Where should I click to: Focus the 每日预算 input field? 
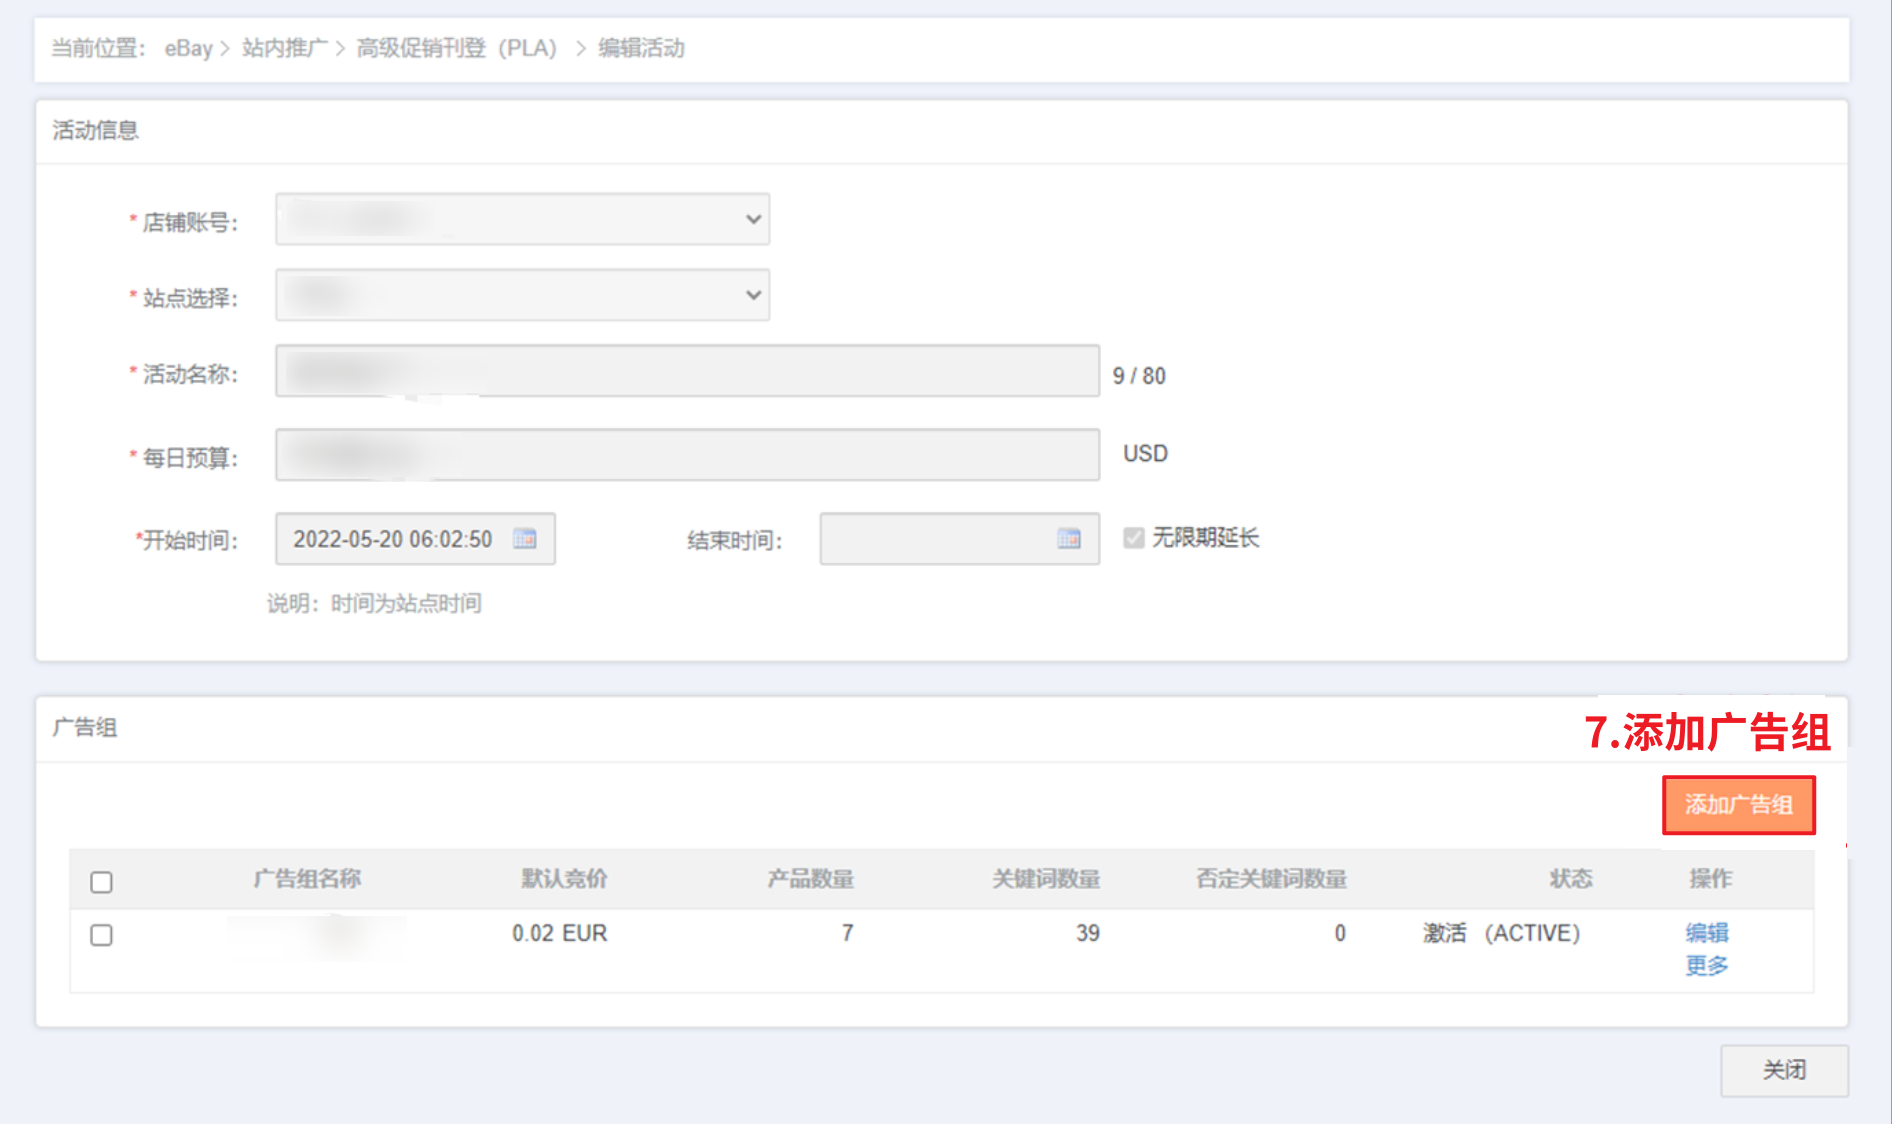pos(687,455)
